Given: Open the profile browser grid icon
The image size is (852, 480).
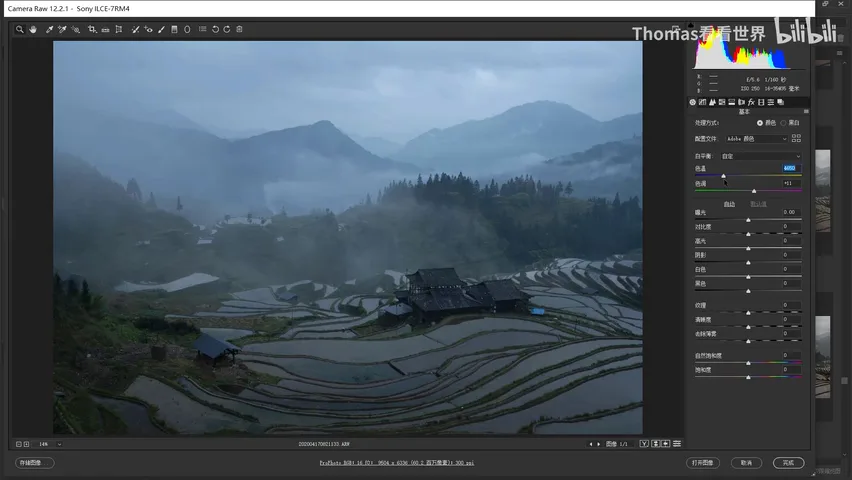Looking at the screenshot, I should tap(796, 139).
